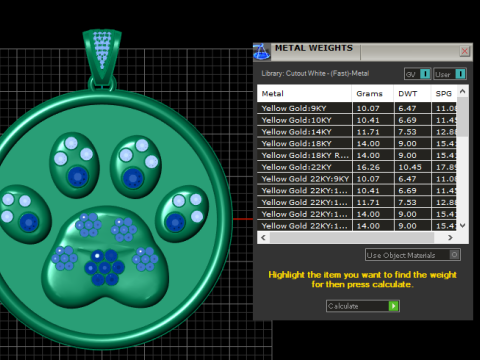The image size is (480, 360).
Task: Select the Yellow Gold:10KY row
Action: pyautogui.click(x=357, y=120)
